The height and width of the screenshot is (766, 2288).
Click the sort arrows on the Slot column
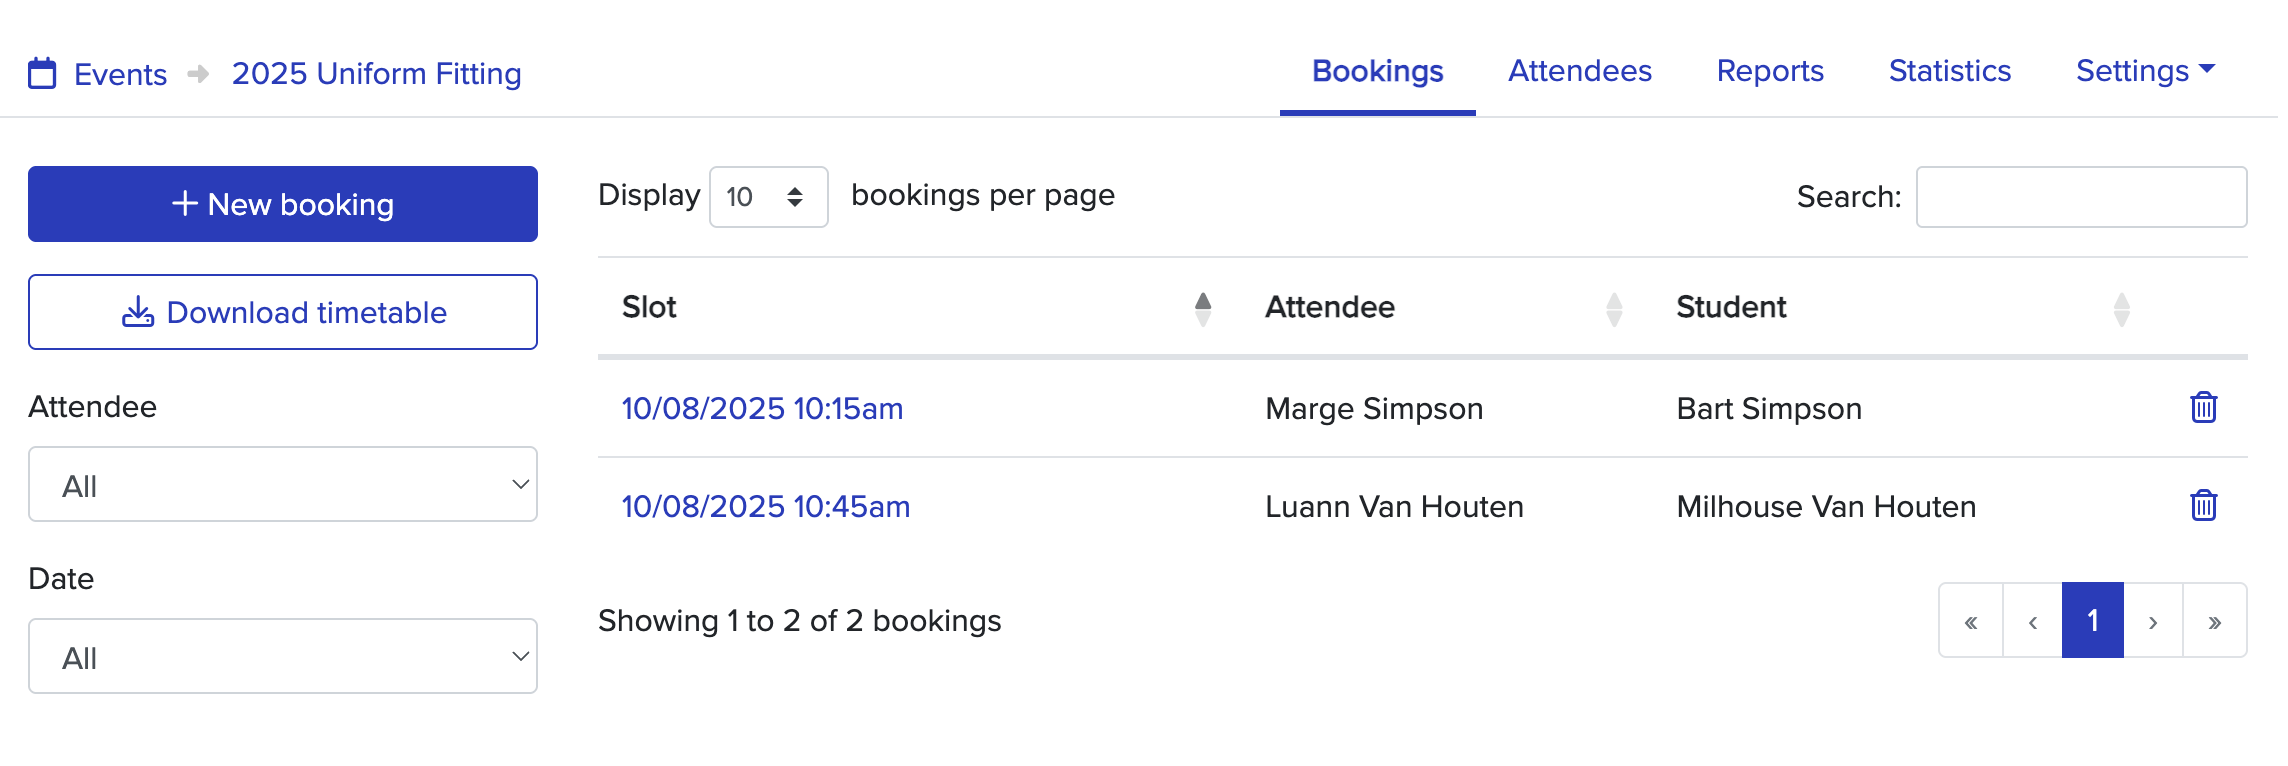pos(1203,308)
